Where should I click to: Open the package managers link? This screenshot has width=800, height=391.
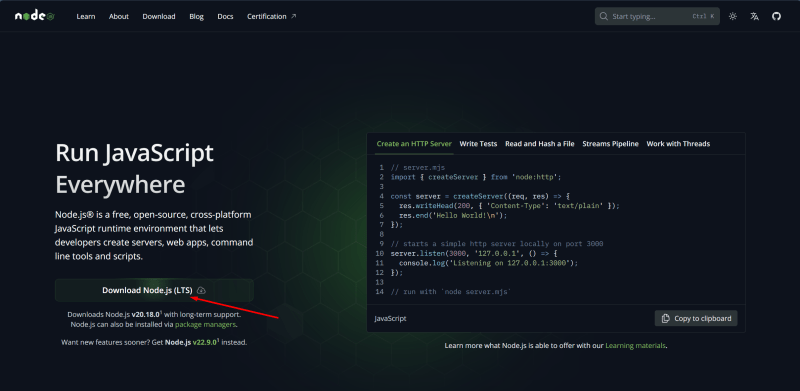point(205,324)
